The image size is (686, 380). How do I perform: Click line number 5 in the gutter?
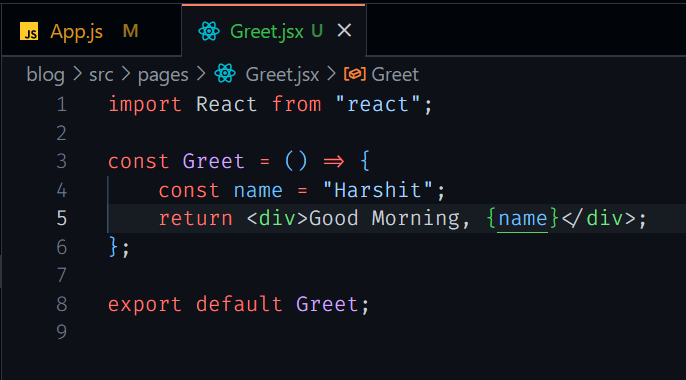[x=62, y=218]
